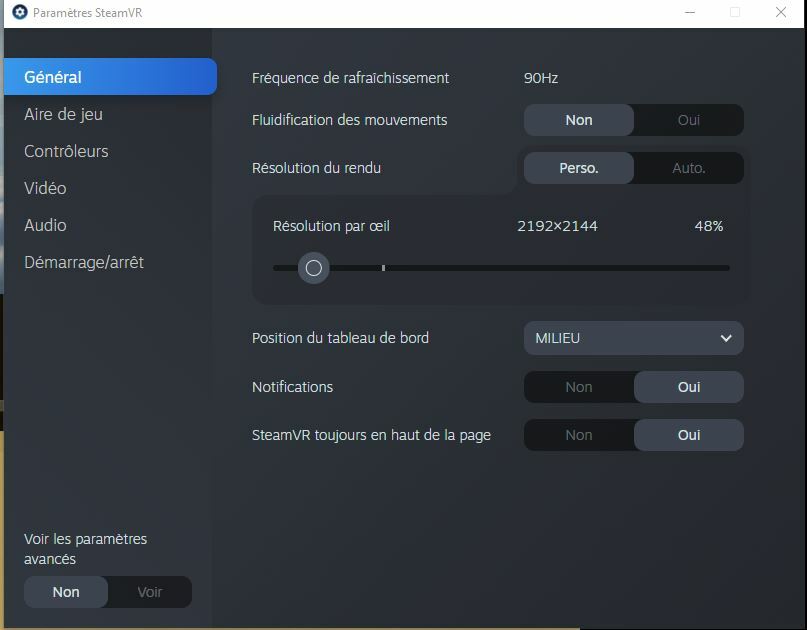Click the default marker on the resolution slider

click(383, 268)
